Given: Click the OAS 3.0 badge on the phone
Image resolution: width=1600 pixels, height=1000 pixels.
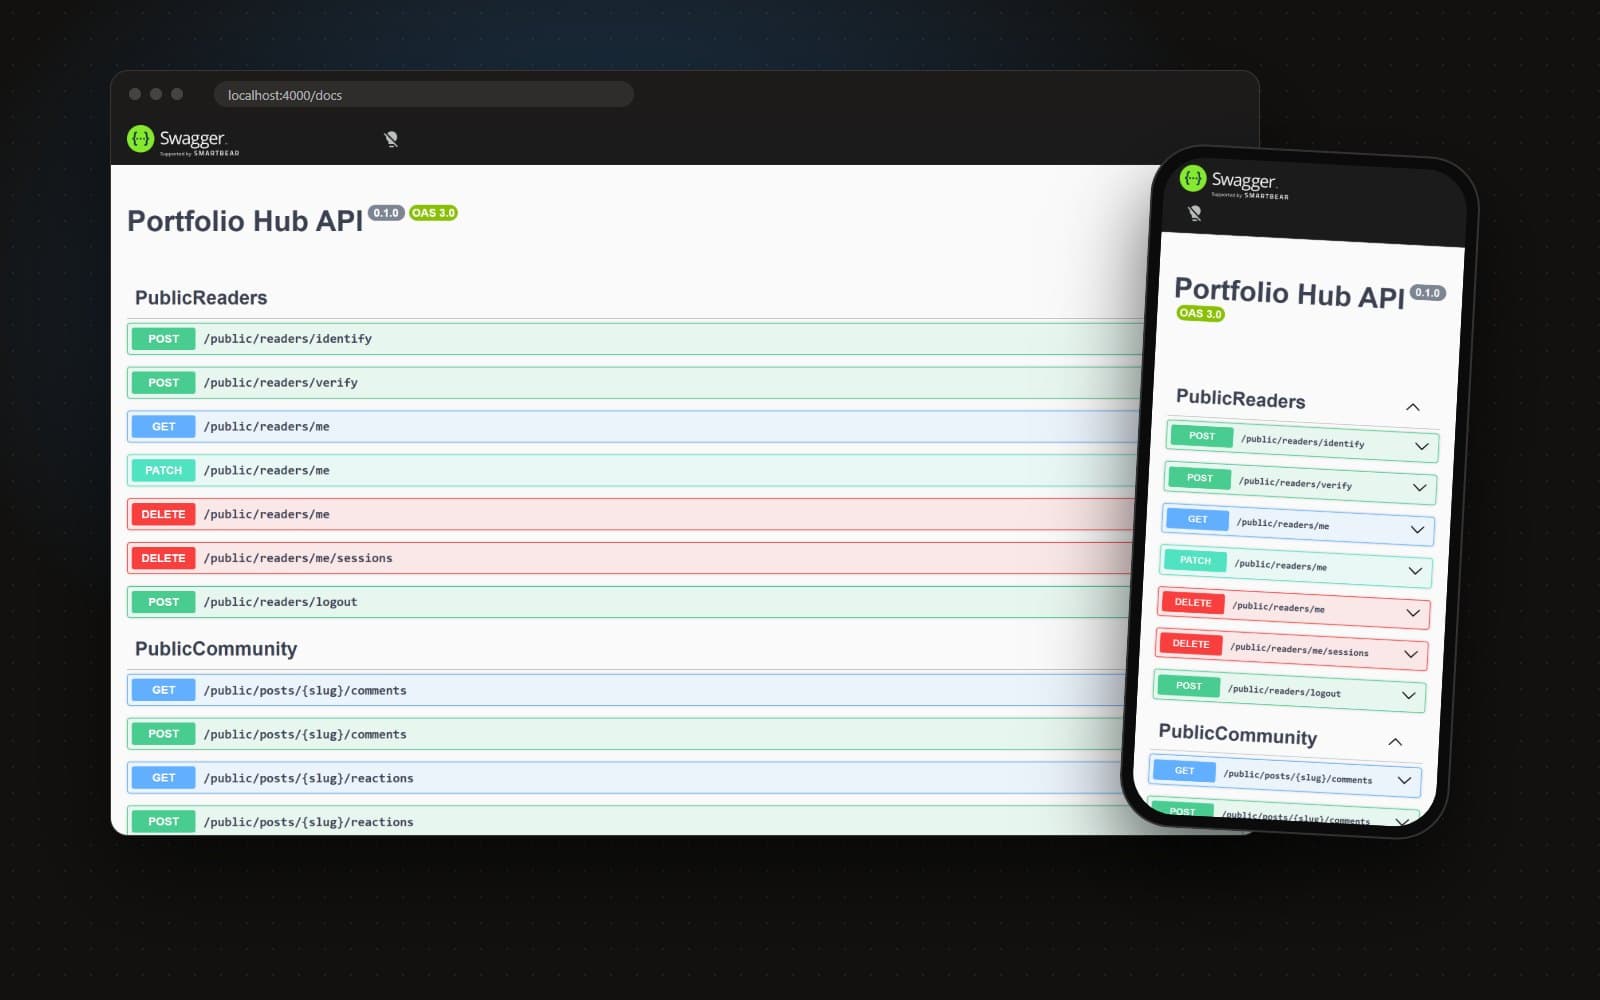Looking at the screenshot, I should 1200,313.
